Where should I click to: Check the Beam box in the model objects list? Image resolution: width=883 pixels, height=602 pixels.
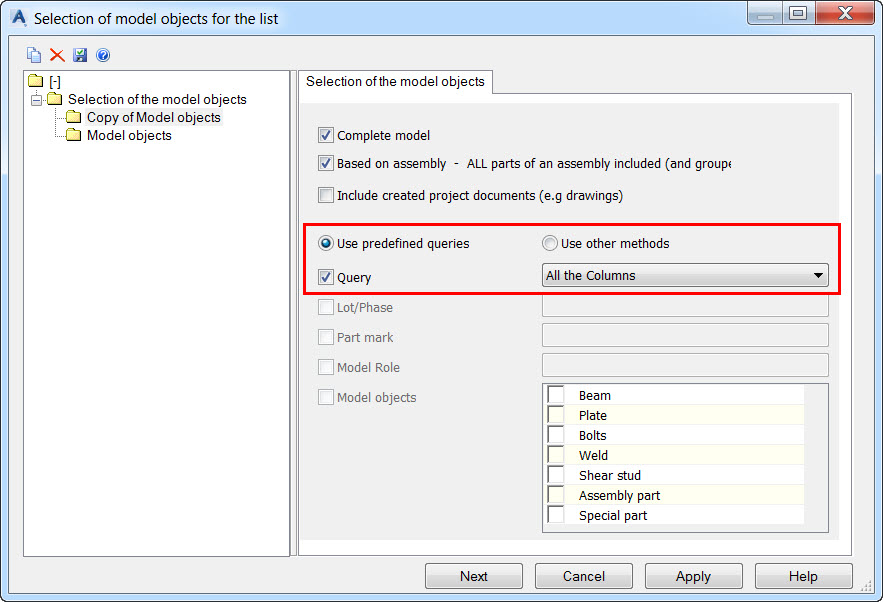point(556,395)
